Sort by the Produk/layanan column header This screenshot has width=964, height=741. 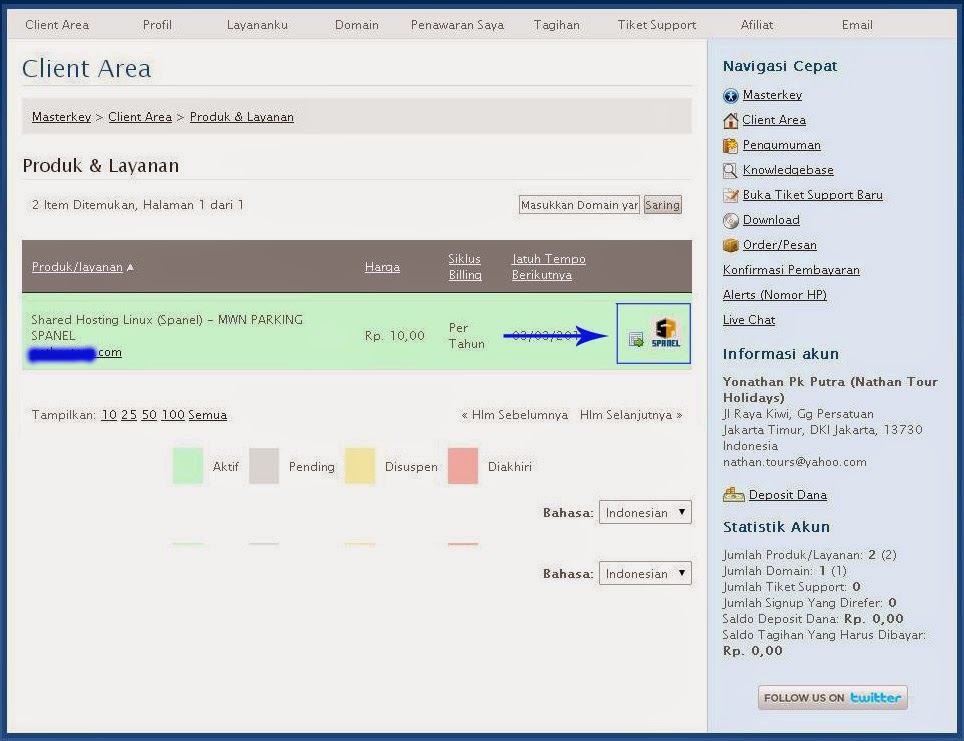[77, 267]
